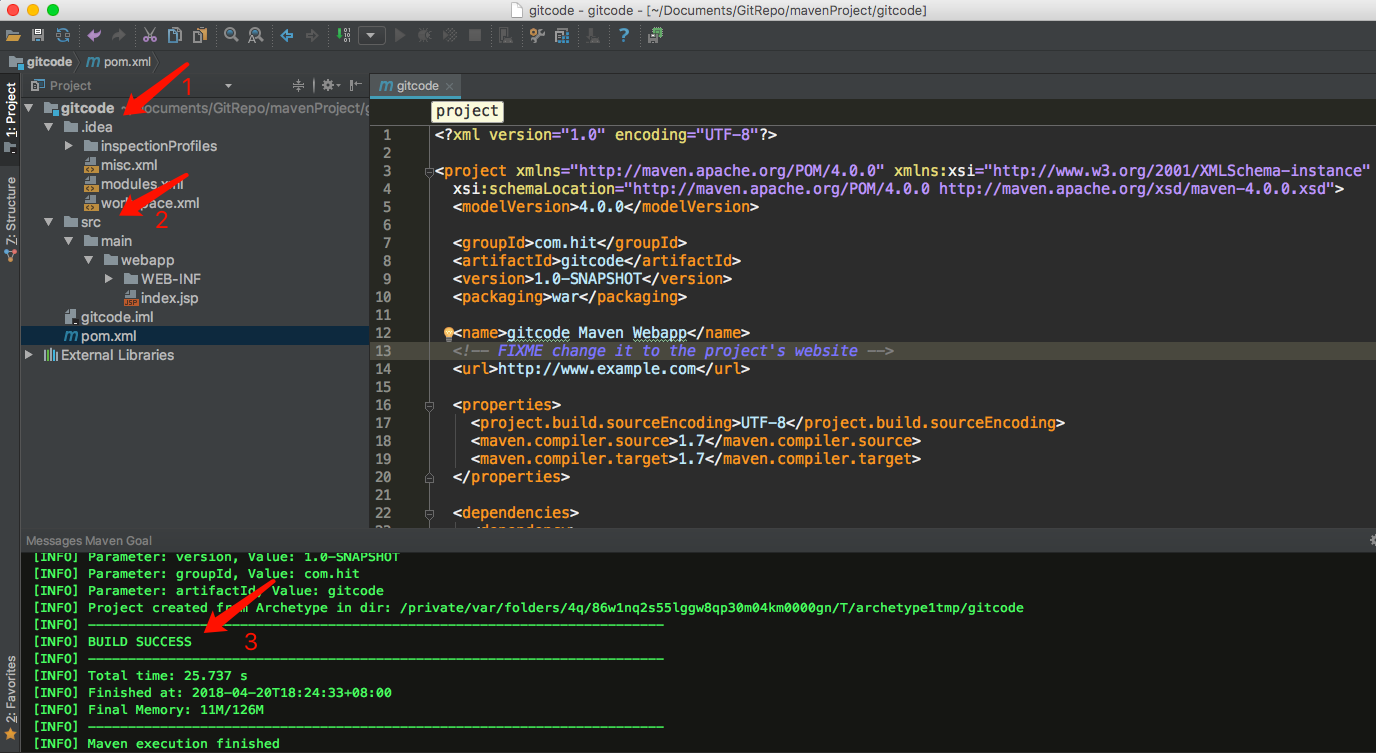Expand the External Libraries node
Image resolution: width=1376 pixels, height=753 pixels.
pyautogui.click(x=29, y=355)
